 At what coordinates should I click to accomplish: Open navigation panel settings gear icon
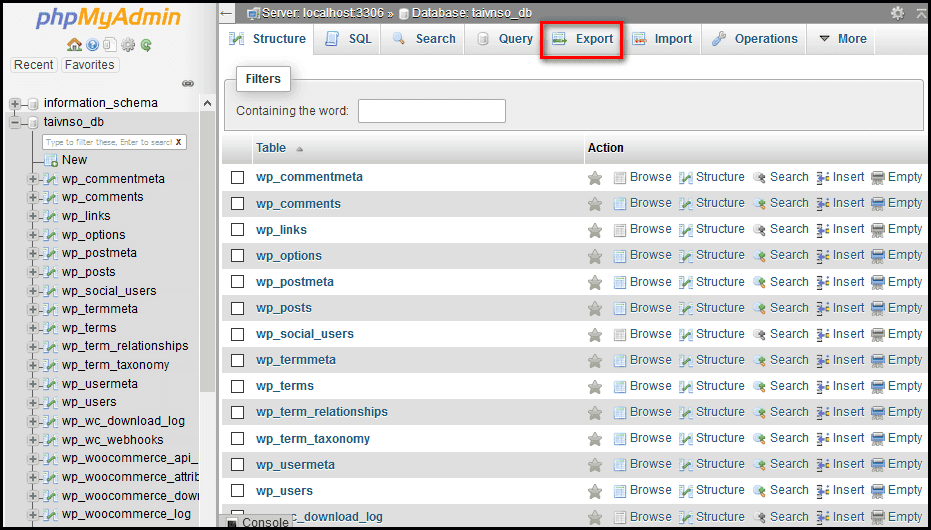point(128,45)
